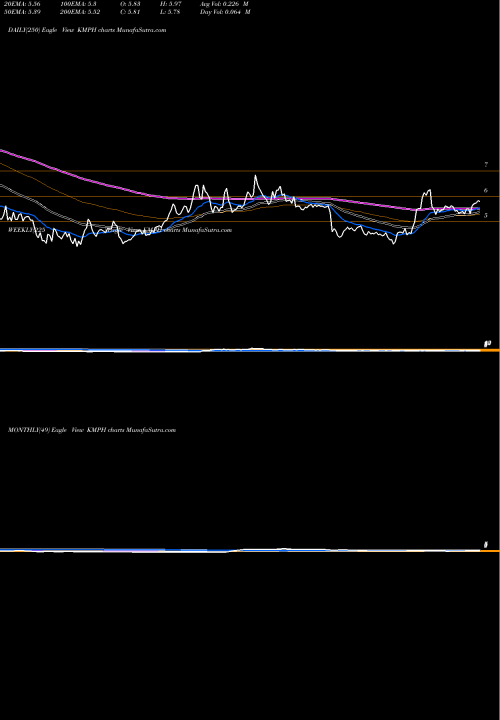
Task: Click the price axis label 7
Action: pyautogui.click(x=486, y=164)
